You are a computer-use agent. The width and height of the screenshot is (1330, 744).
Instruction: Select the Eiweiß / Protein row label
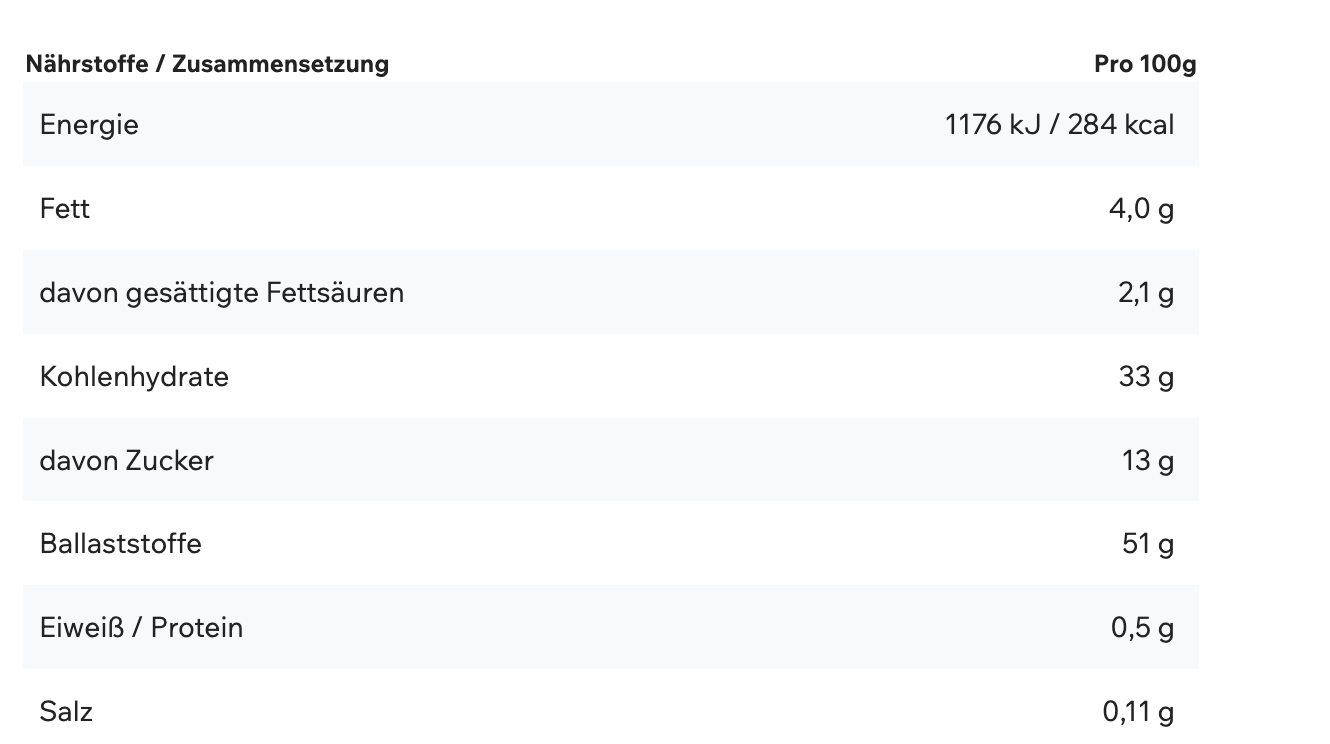tap(142, 628)
